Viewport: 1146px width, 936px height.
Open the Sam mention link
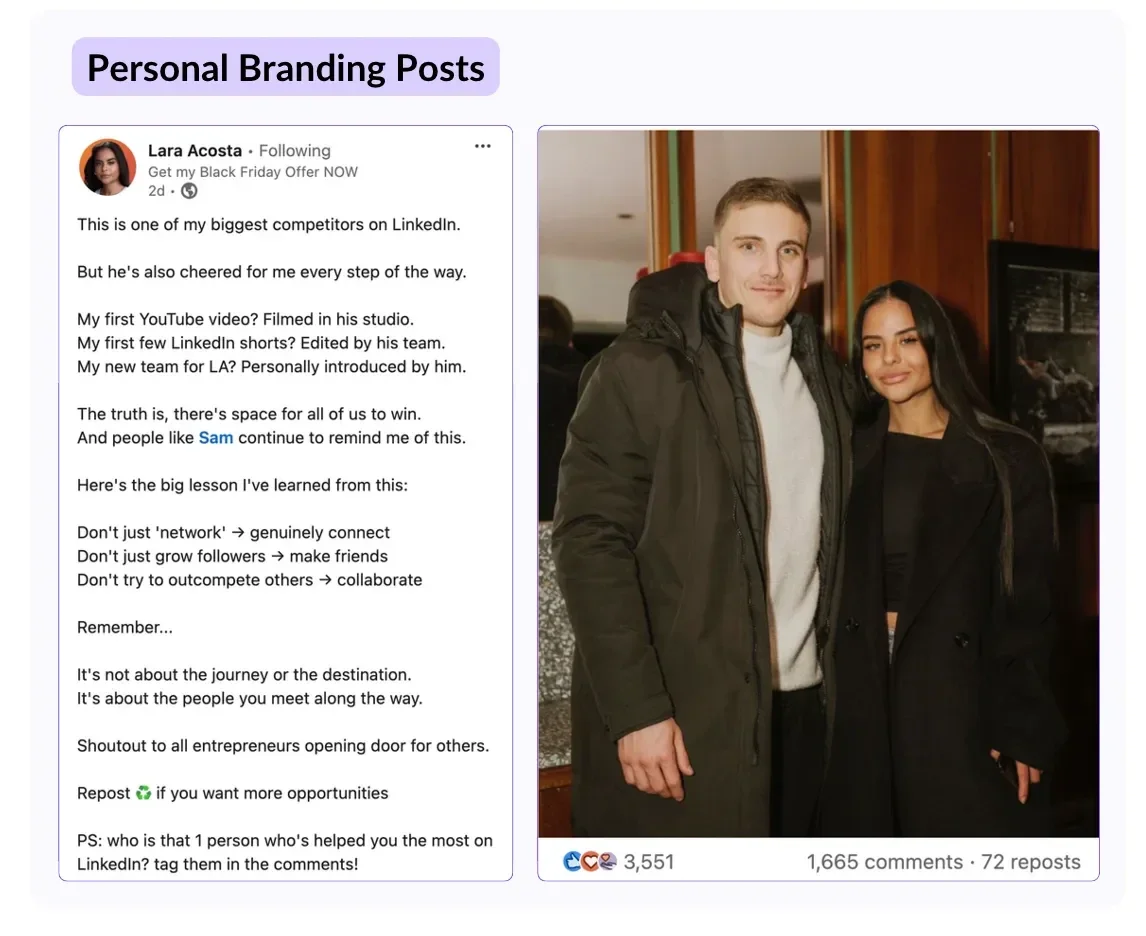click(x=216, y=437)
